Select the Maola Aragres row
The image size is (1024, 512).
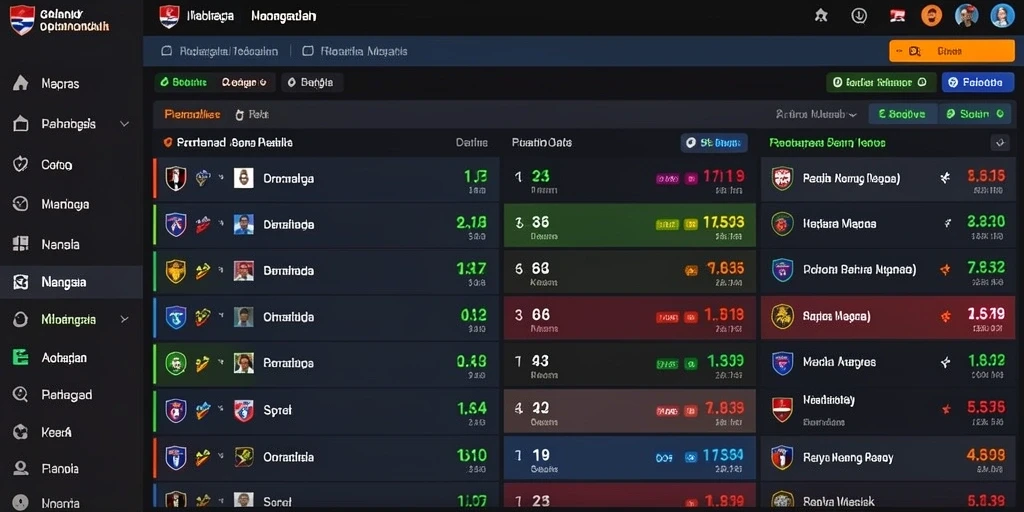tap(887, 364)
